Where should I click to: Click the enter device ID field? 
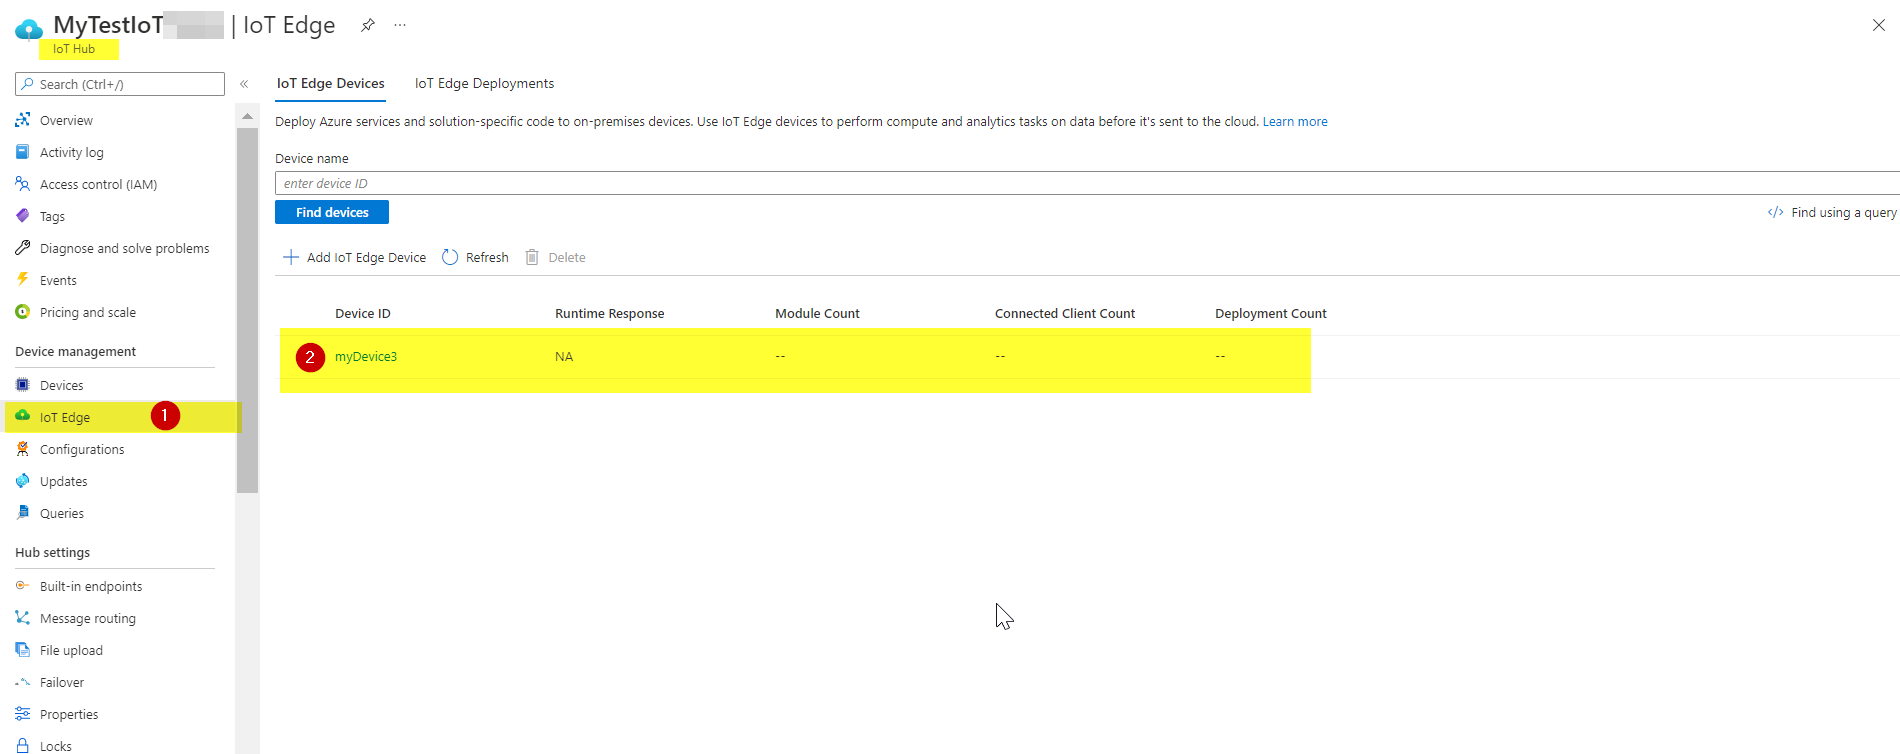pos(1087,183)
